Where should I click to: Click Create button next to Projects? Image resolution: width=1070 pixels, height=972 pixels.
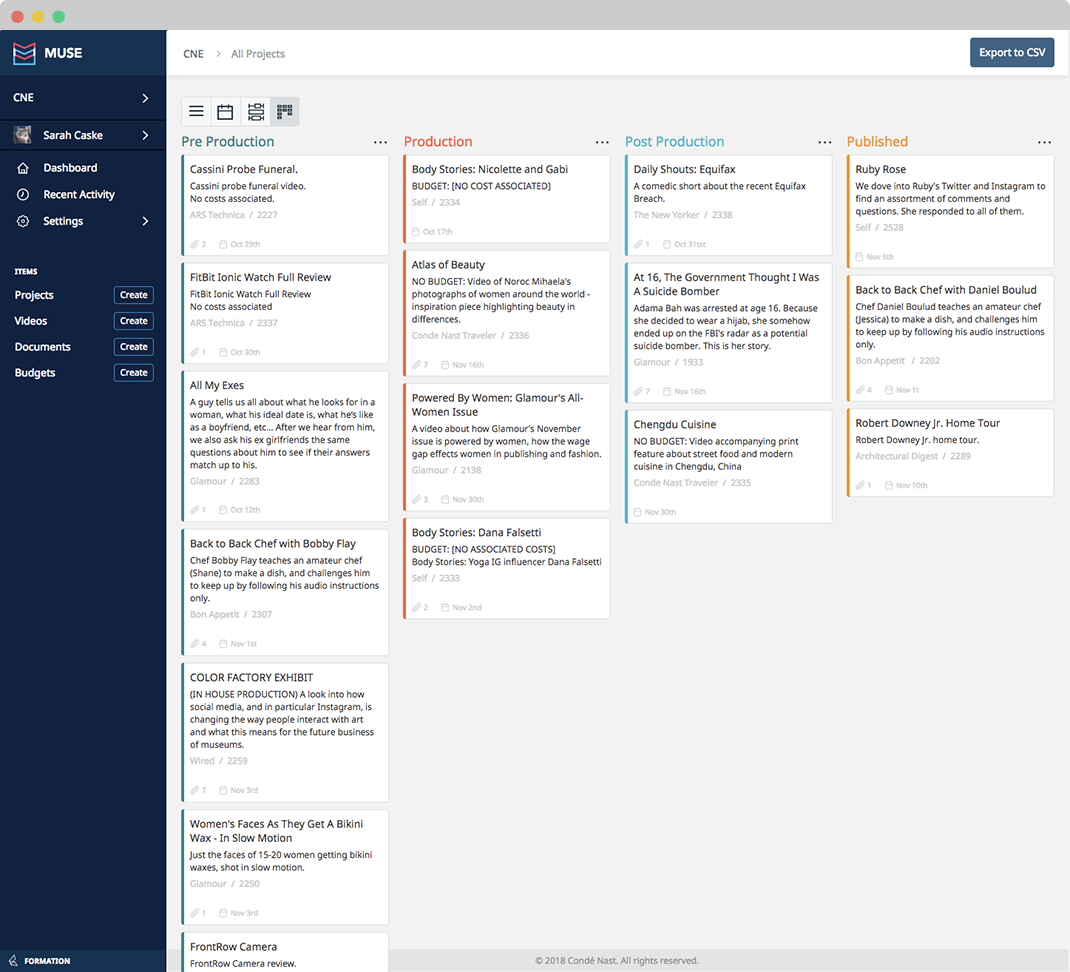pos(134,295)
